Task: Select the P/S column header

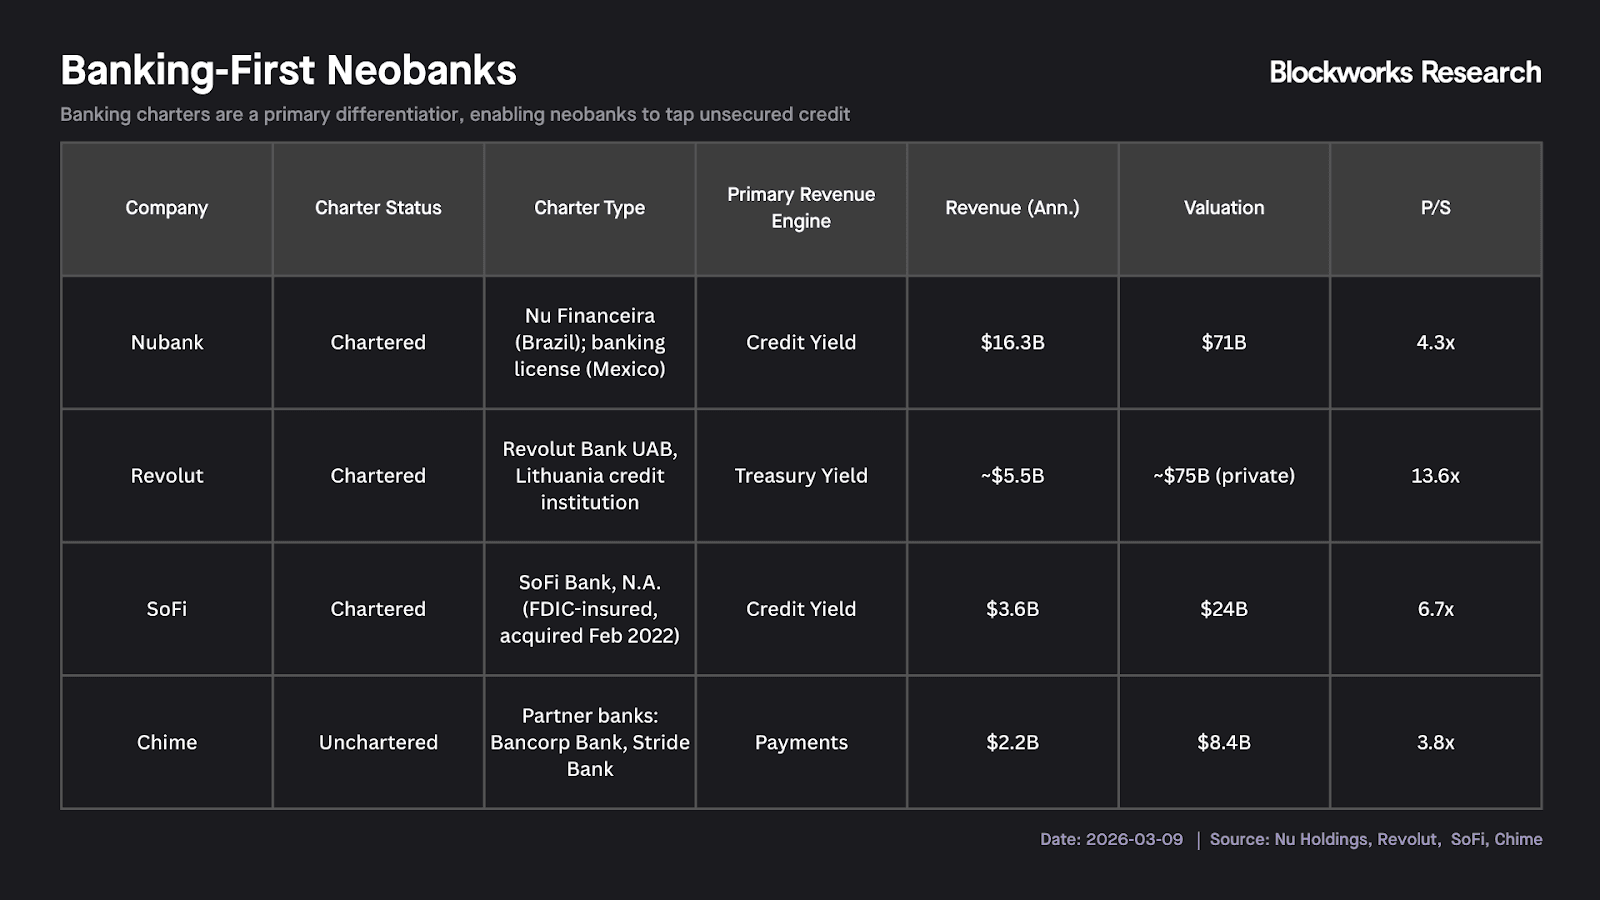Action: [1435, 208]
